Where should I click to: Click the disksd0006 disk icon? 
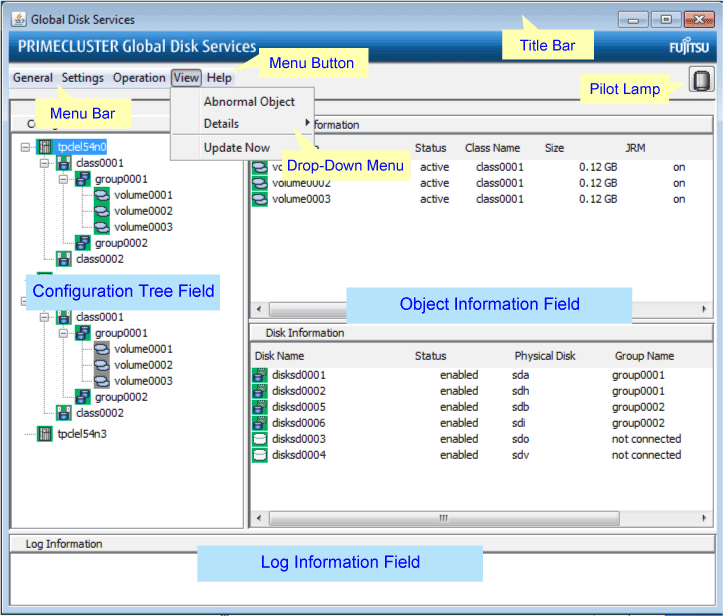(260, 423)
